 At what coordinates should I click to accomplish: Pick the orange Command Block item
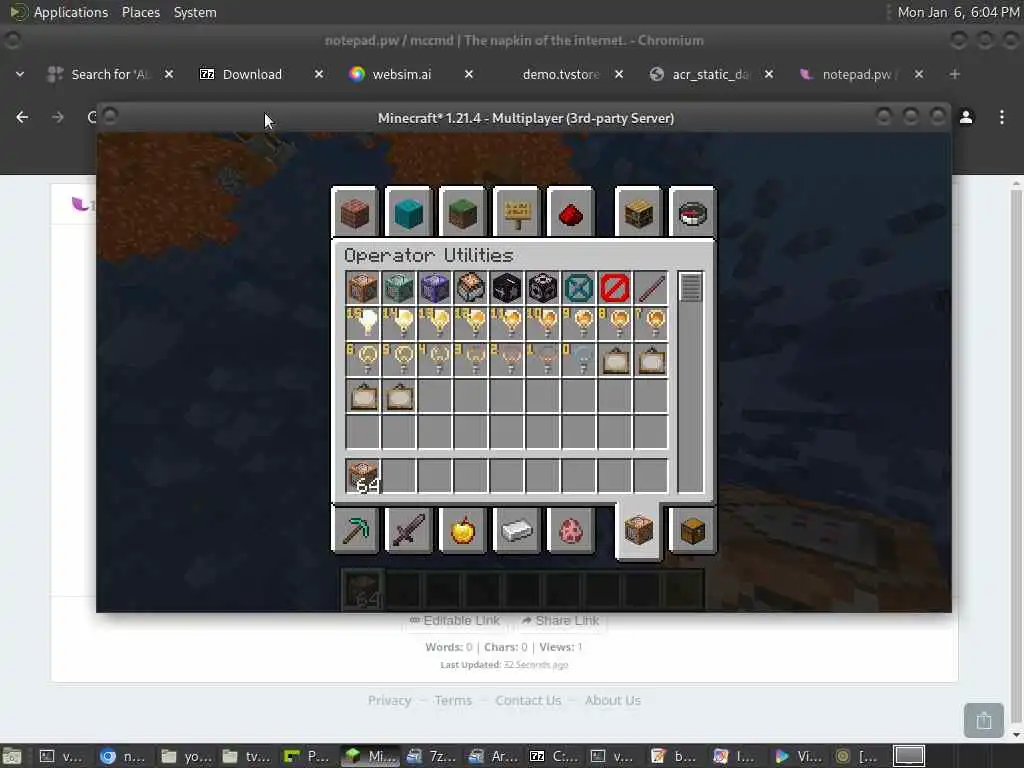tap(362, 288)
